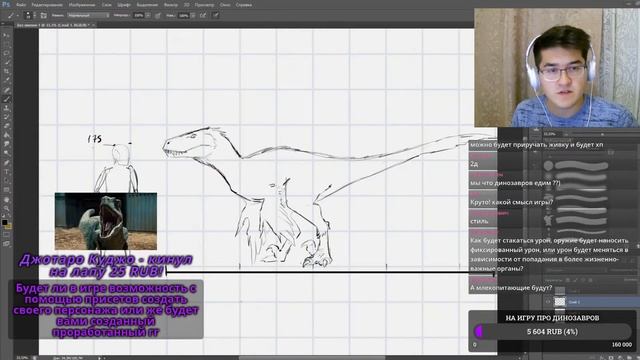
Task: Open the Слои menu
Action: [107, 5]
